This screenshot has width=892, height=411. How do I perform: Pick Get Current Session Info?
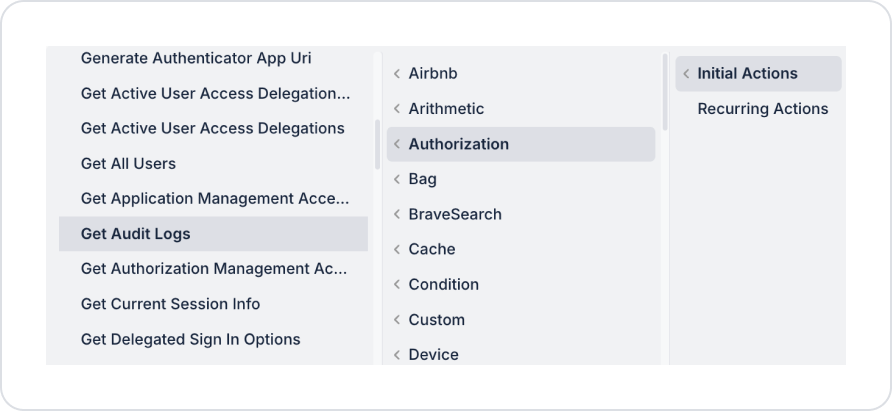[213, 304]
